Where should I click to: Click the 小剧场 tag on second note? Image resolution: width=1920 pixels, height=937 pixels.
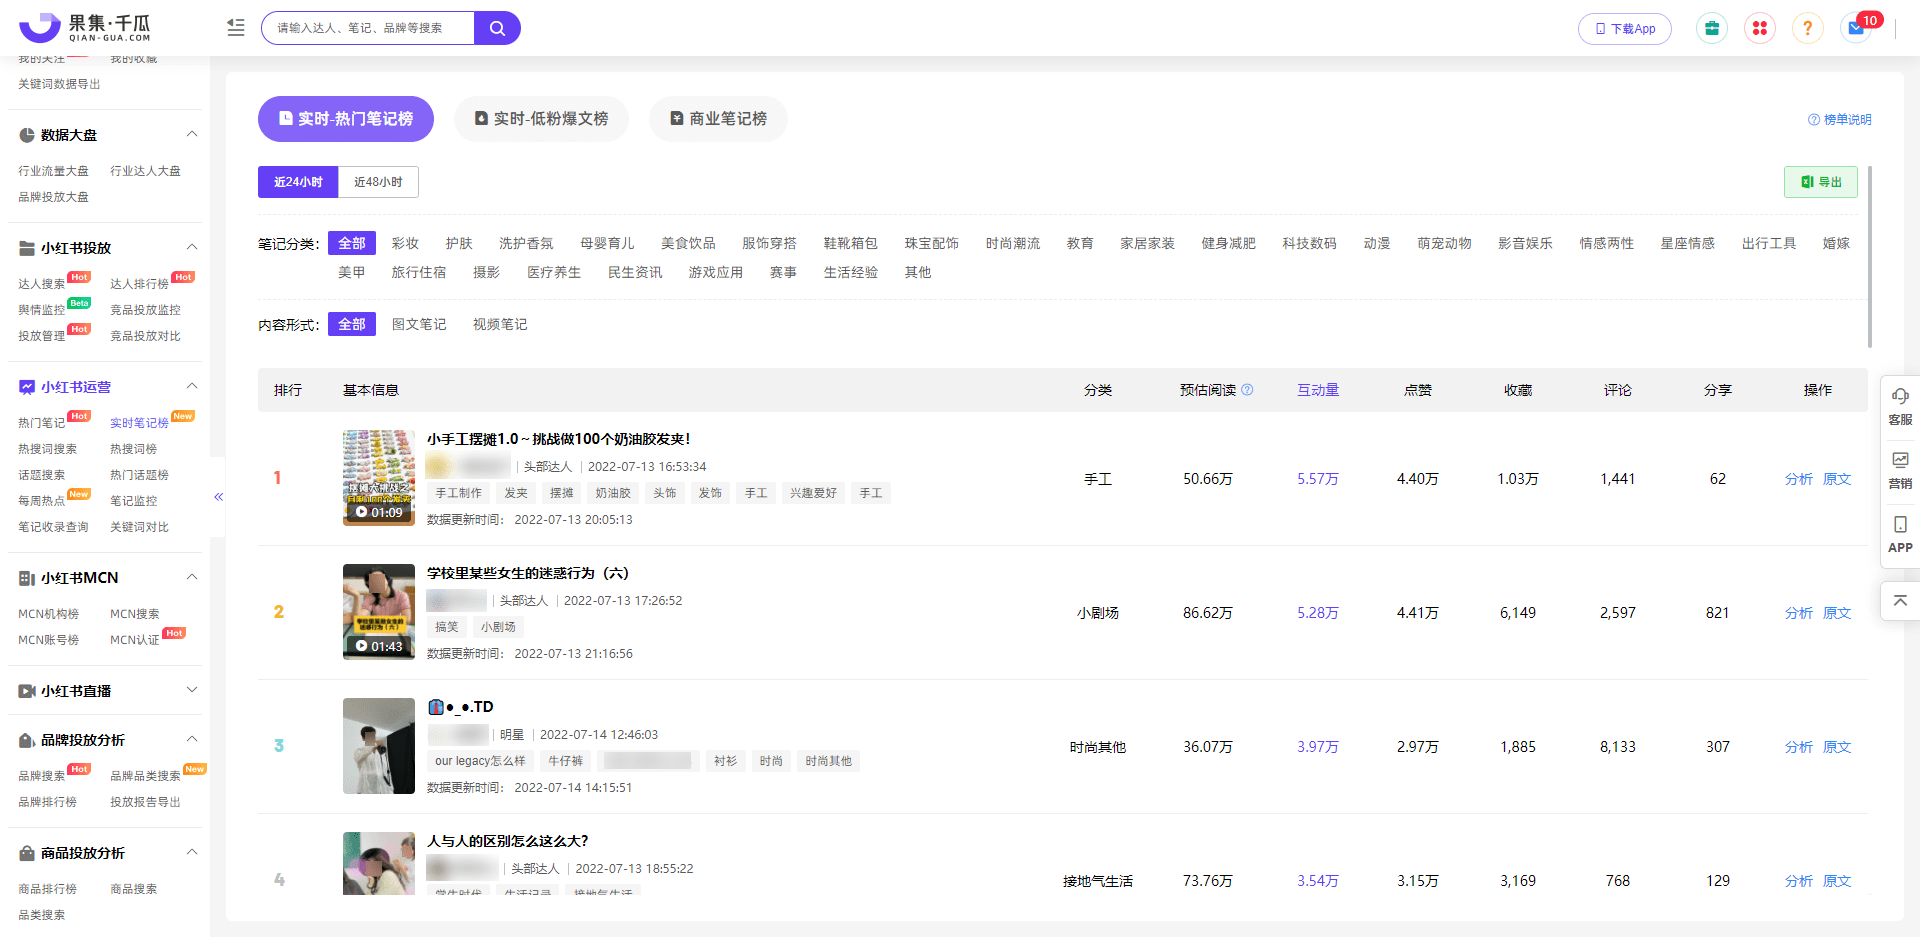coord(498,627)
